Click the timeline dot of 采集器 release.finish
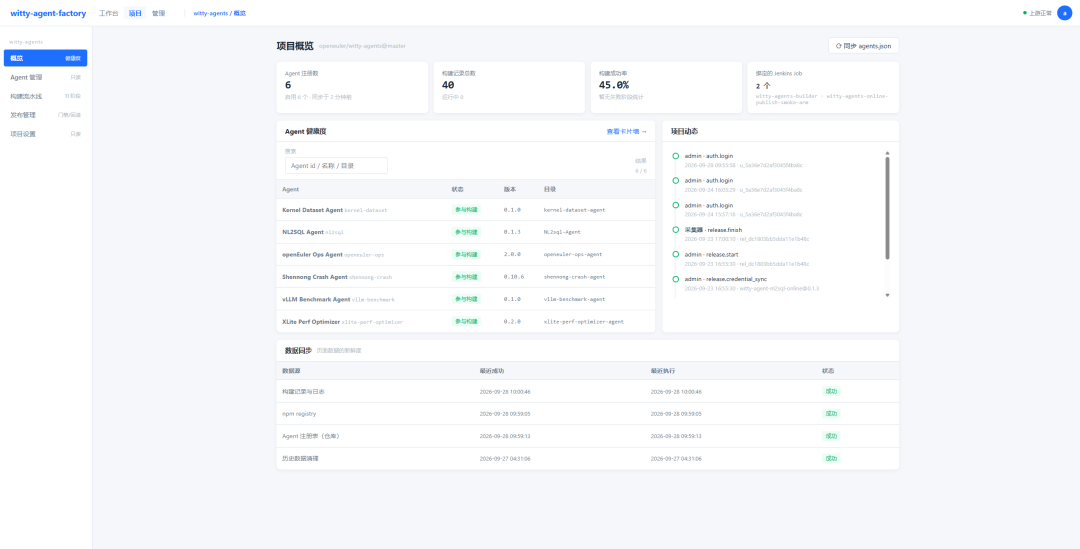This screenshot has width=1080, height=549. pos(676,230)
